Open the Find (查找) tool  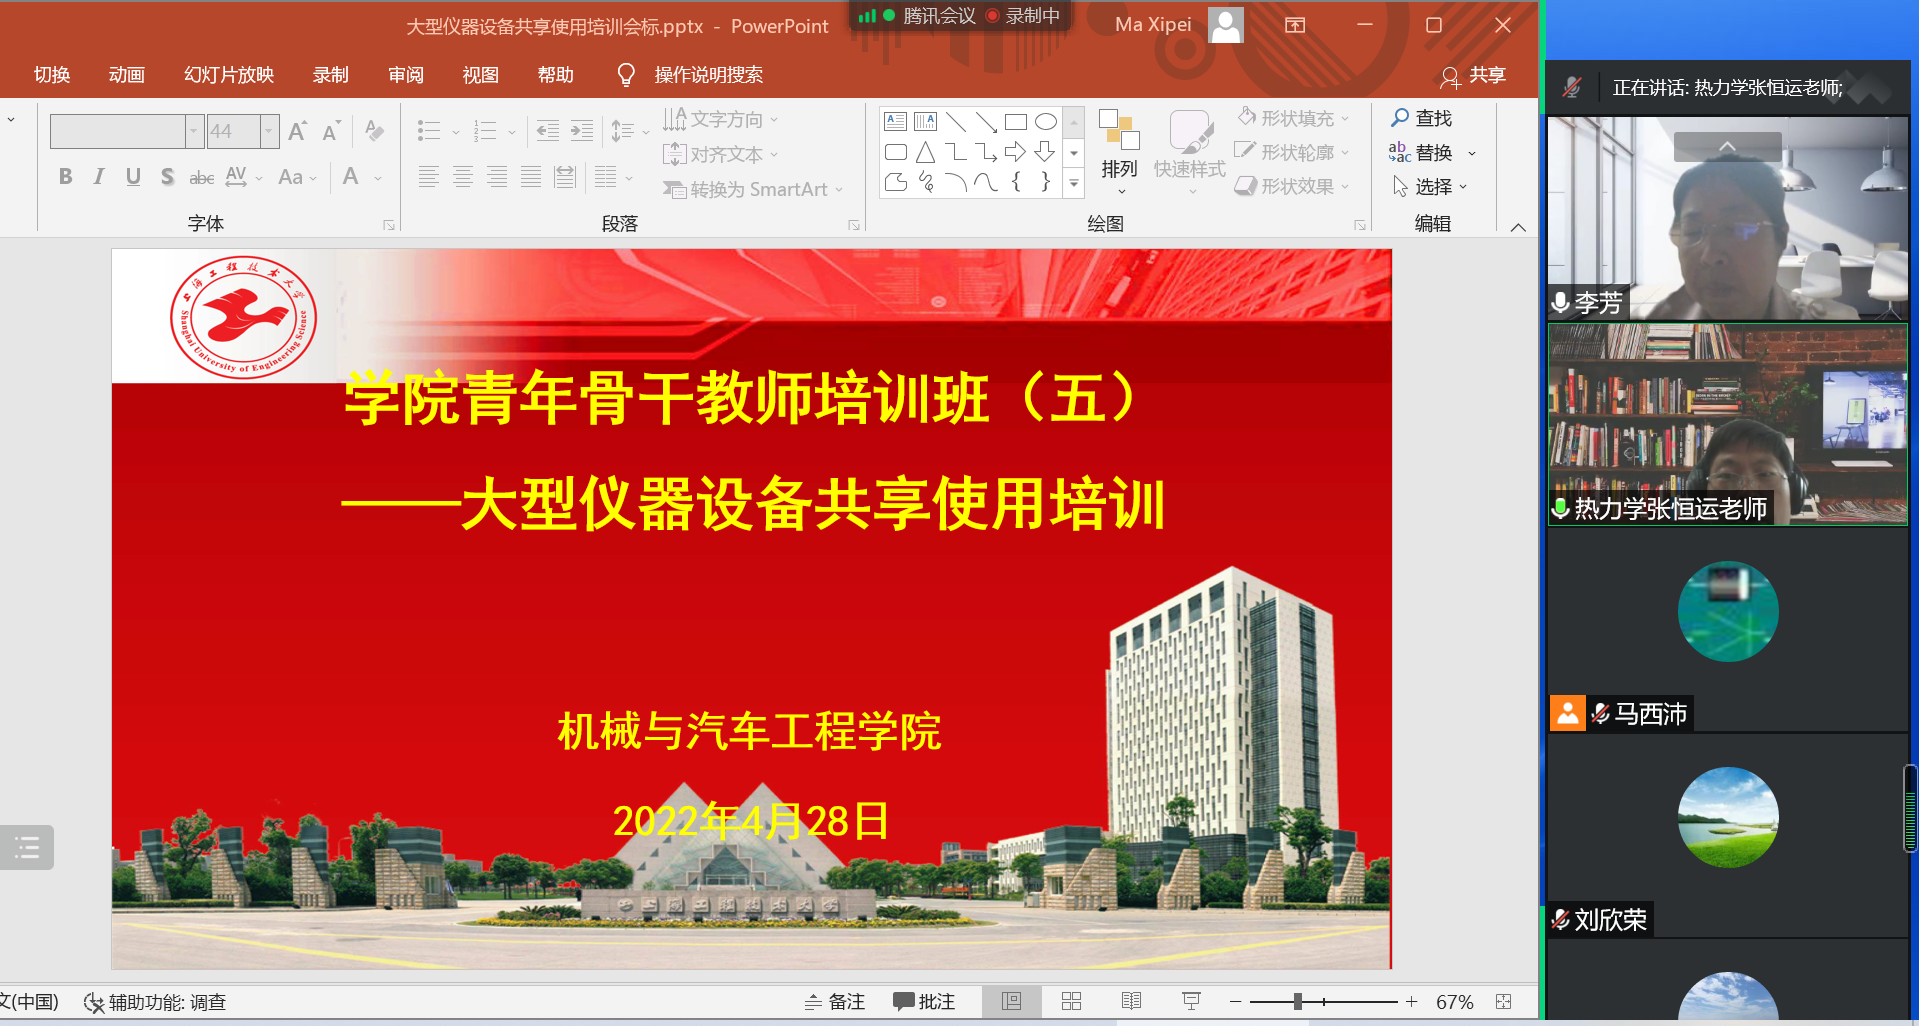tap(1421, 118)
